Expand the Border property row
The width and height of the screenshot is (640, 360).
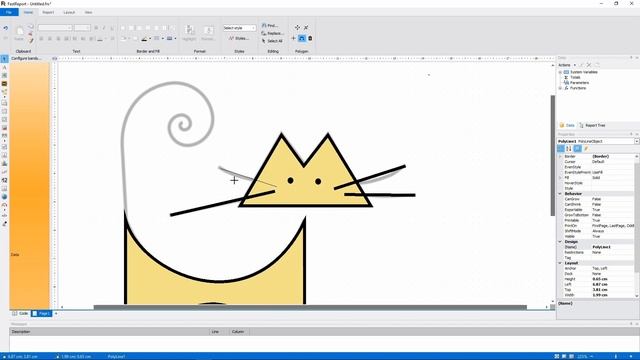(x=560, y=156)
